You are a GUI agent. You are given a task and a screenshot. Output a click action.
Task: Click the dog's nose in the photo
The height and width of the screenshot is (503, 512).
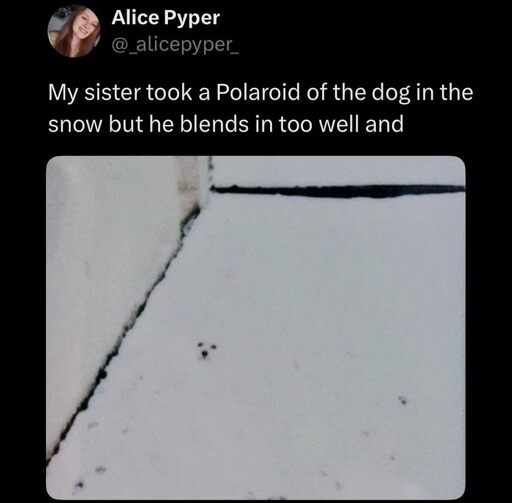click(x=204, y=355)
